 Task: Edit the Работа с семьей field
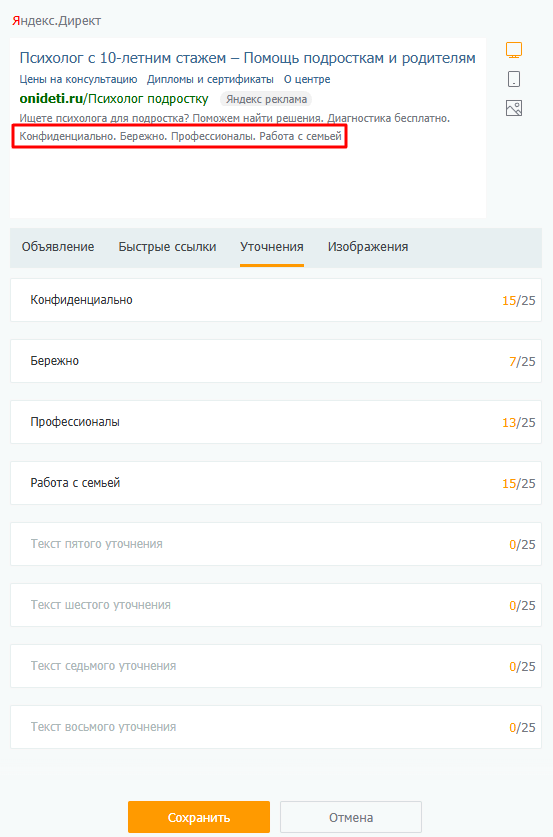[276, 483]
